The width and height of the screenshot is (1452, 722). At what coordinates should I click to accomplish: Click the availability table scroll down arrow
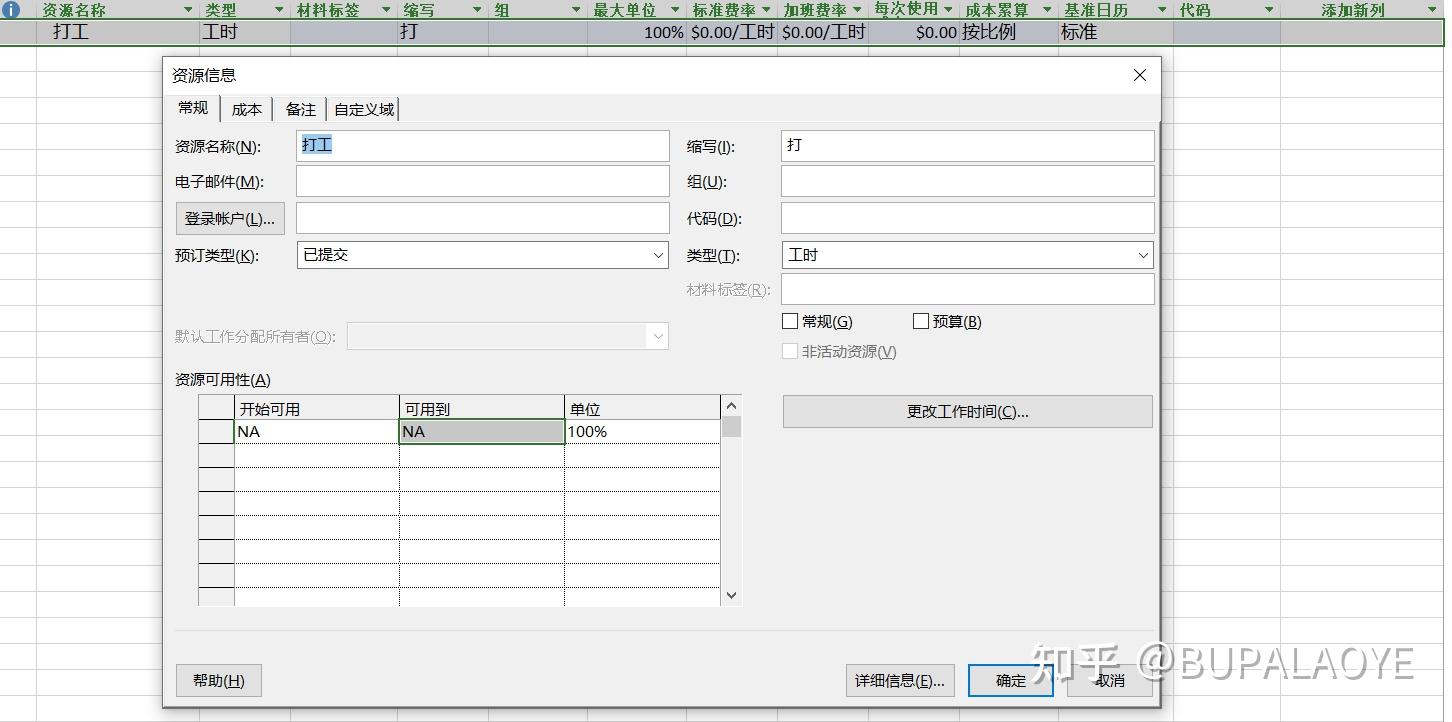tap(731, 595)
